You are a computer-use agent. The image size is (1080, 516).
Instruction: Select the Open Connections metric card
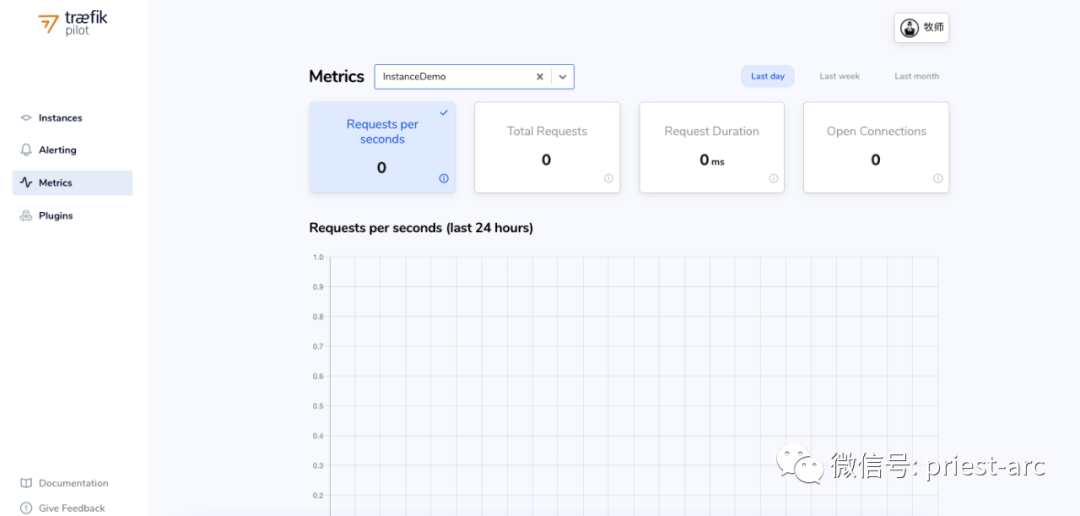pyautogui.click(x=875, y=146)
